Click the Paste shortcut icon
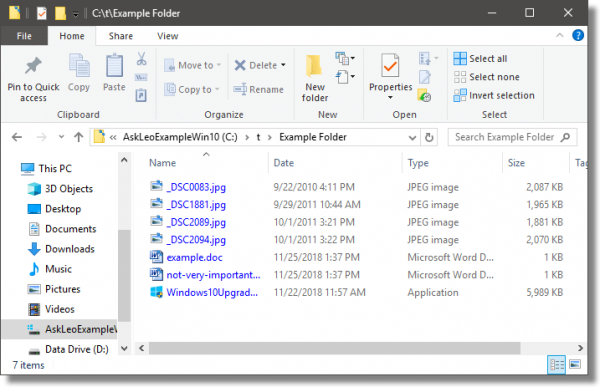 pyautogui.click(x=141, y=95)
